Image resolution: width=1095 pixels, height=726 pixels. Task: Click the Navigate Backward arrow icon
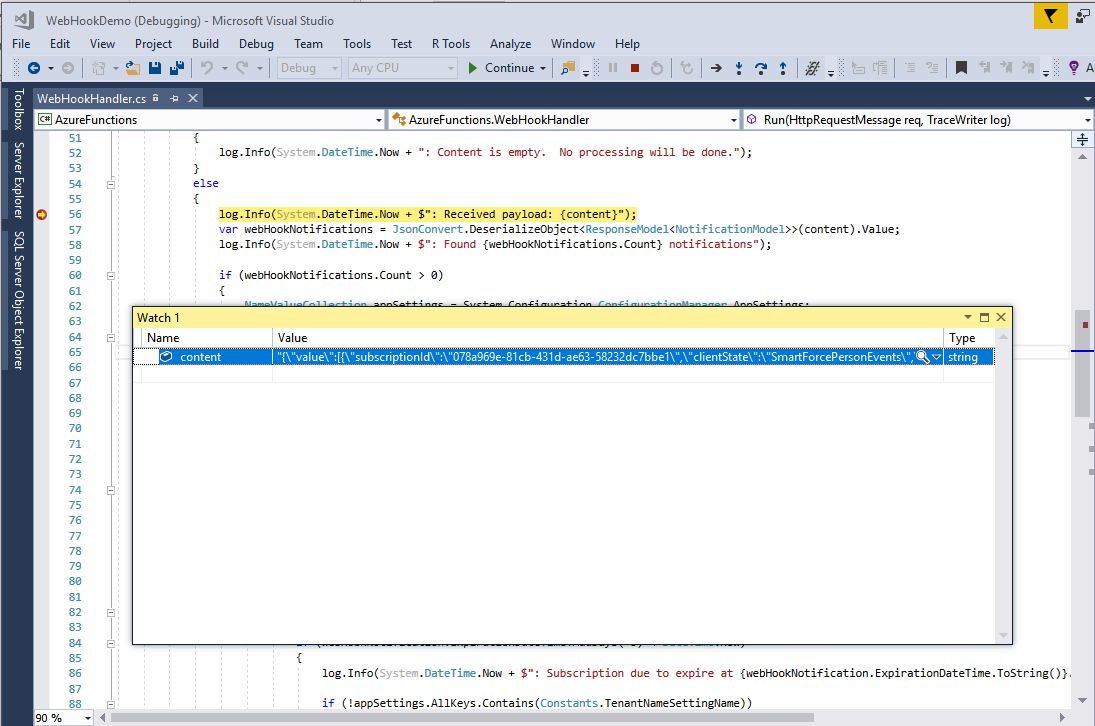34,68
